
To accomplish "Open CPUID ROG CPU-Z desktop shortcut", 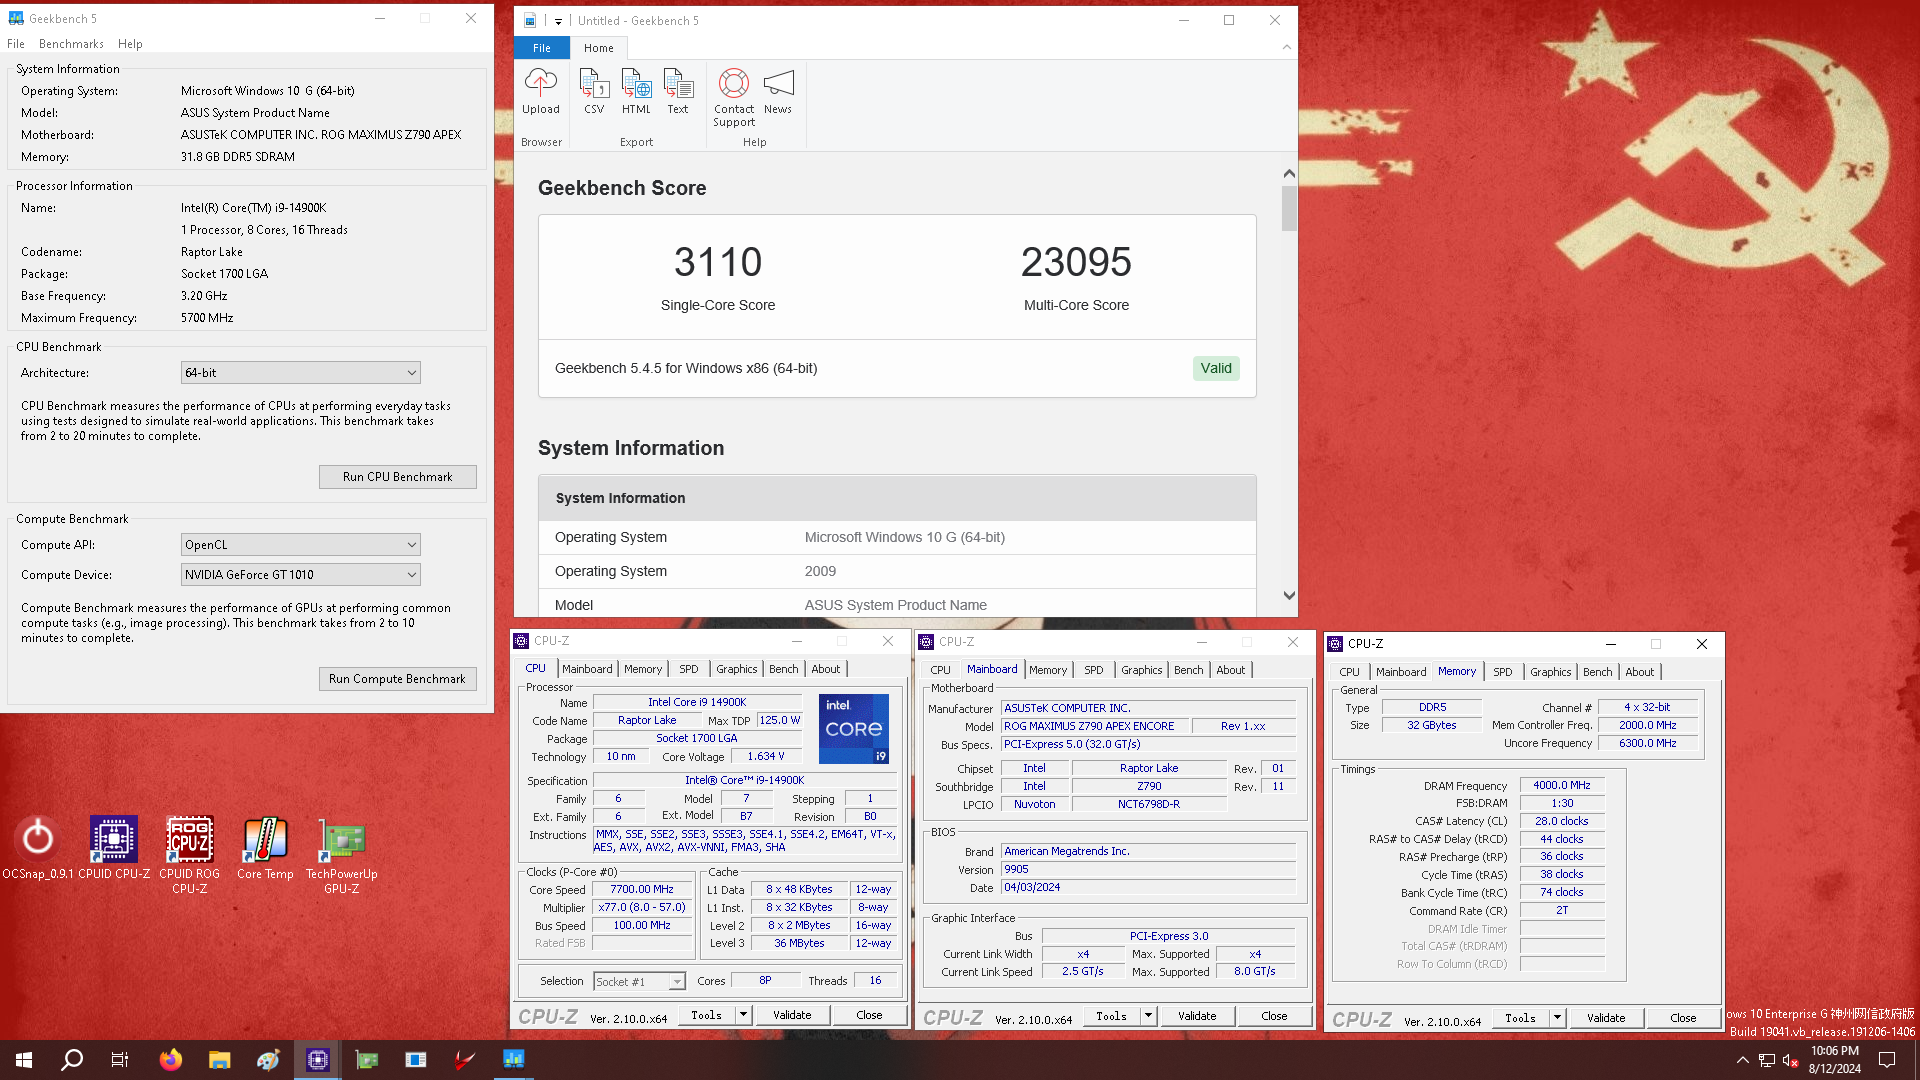I will click(190, 855).
